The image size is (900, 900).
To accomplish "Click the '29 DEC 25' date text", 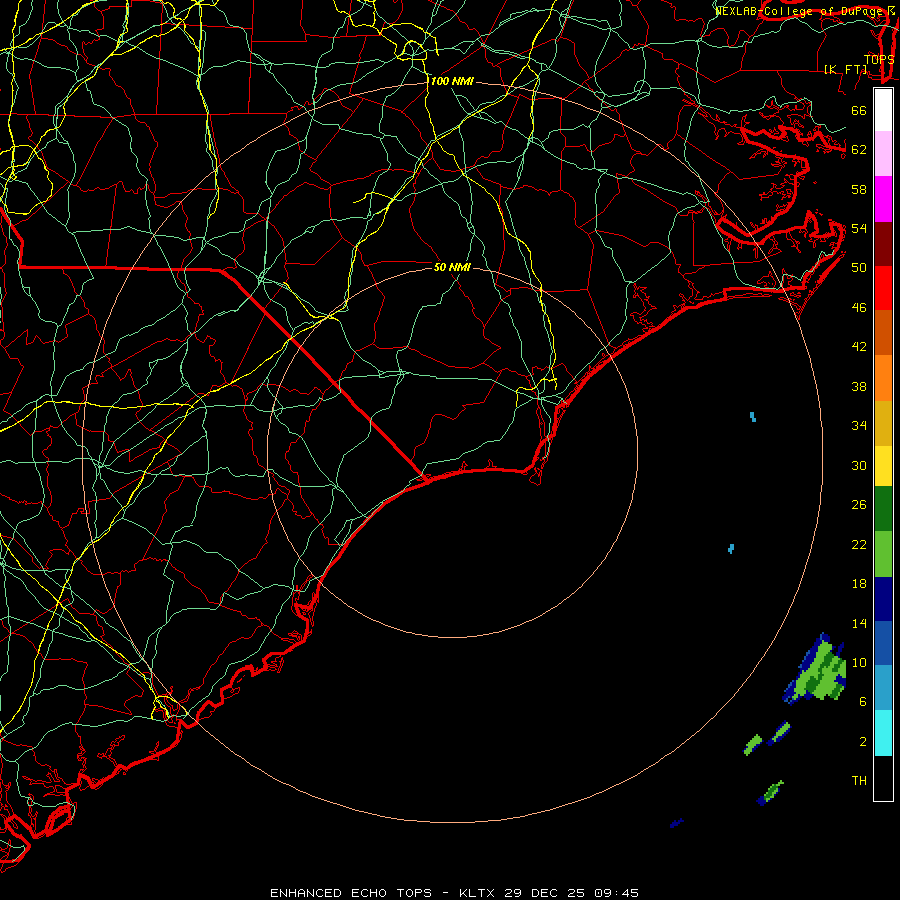I will (545, 893).
